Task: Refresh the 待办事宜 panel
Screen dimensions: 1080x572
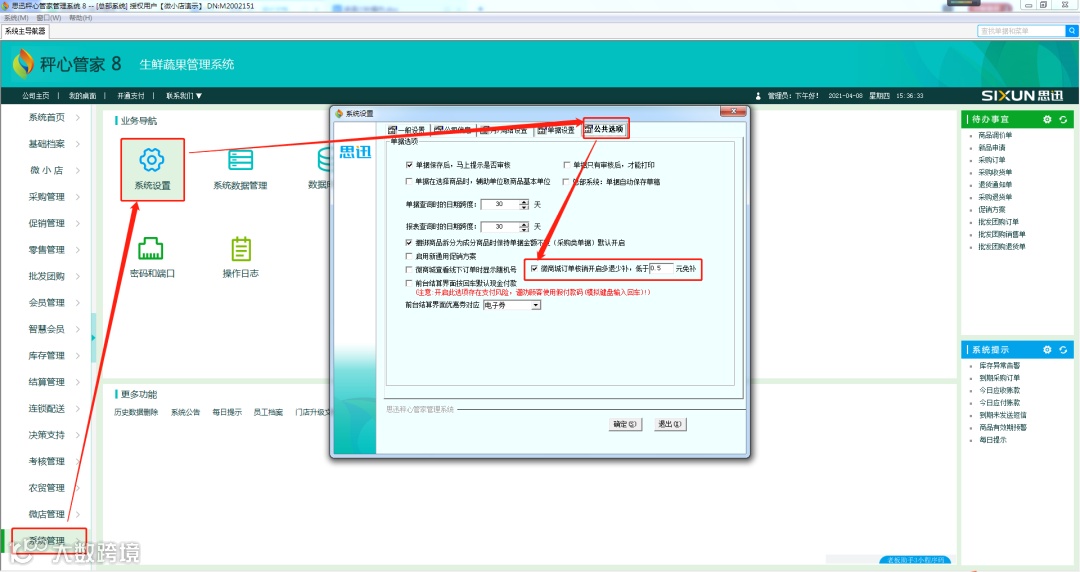Action: [x=1063, y=119]
